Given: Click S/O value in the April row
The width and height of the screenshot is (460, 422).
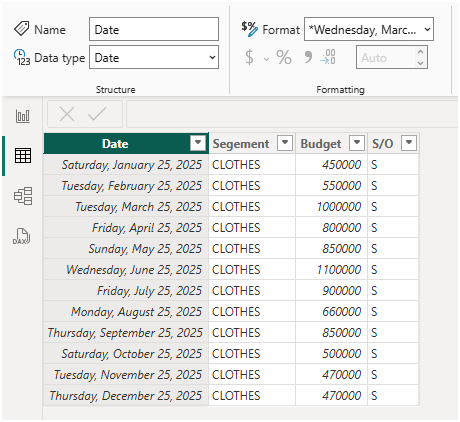Looking at the screenshot, I should tap(393, 228).
